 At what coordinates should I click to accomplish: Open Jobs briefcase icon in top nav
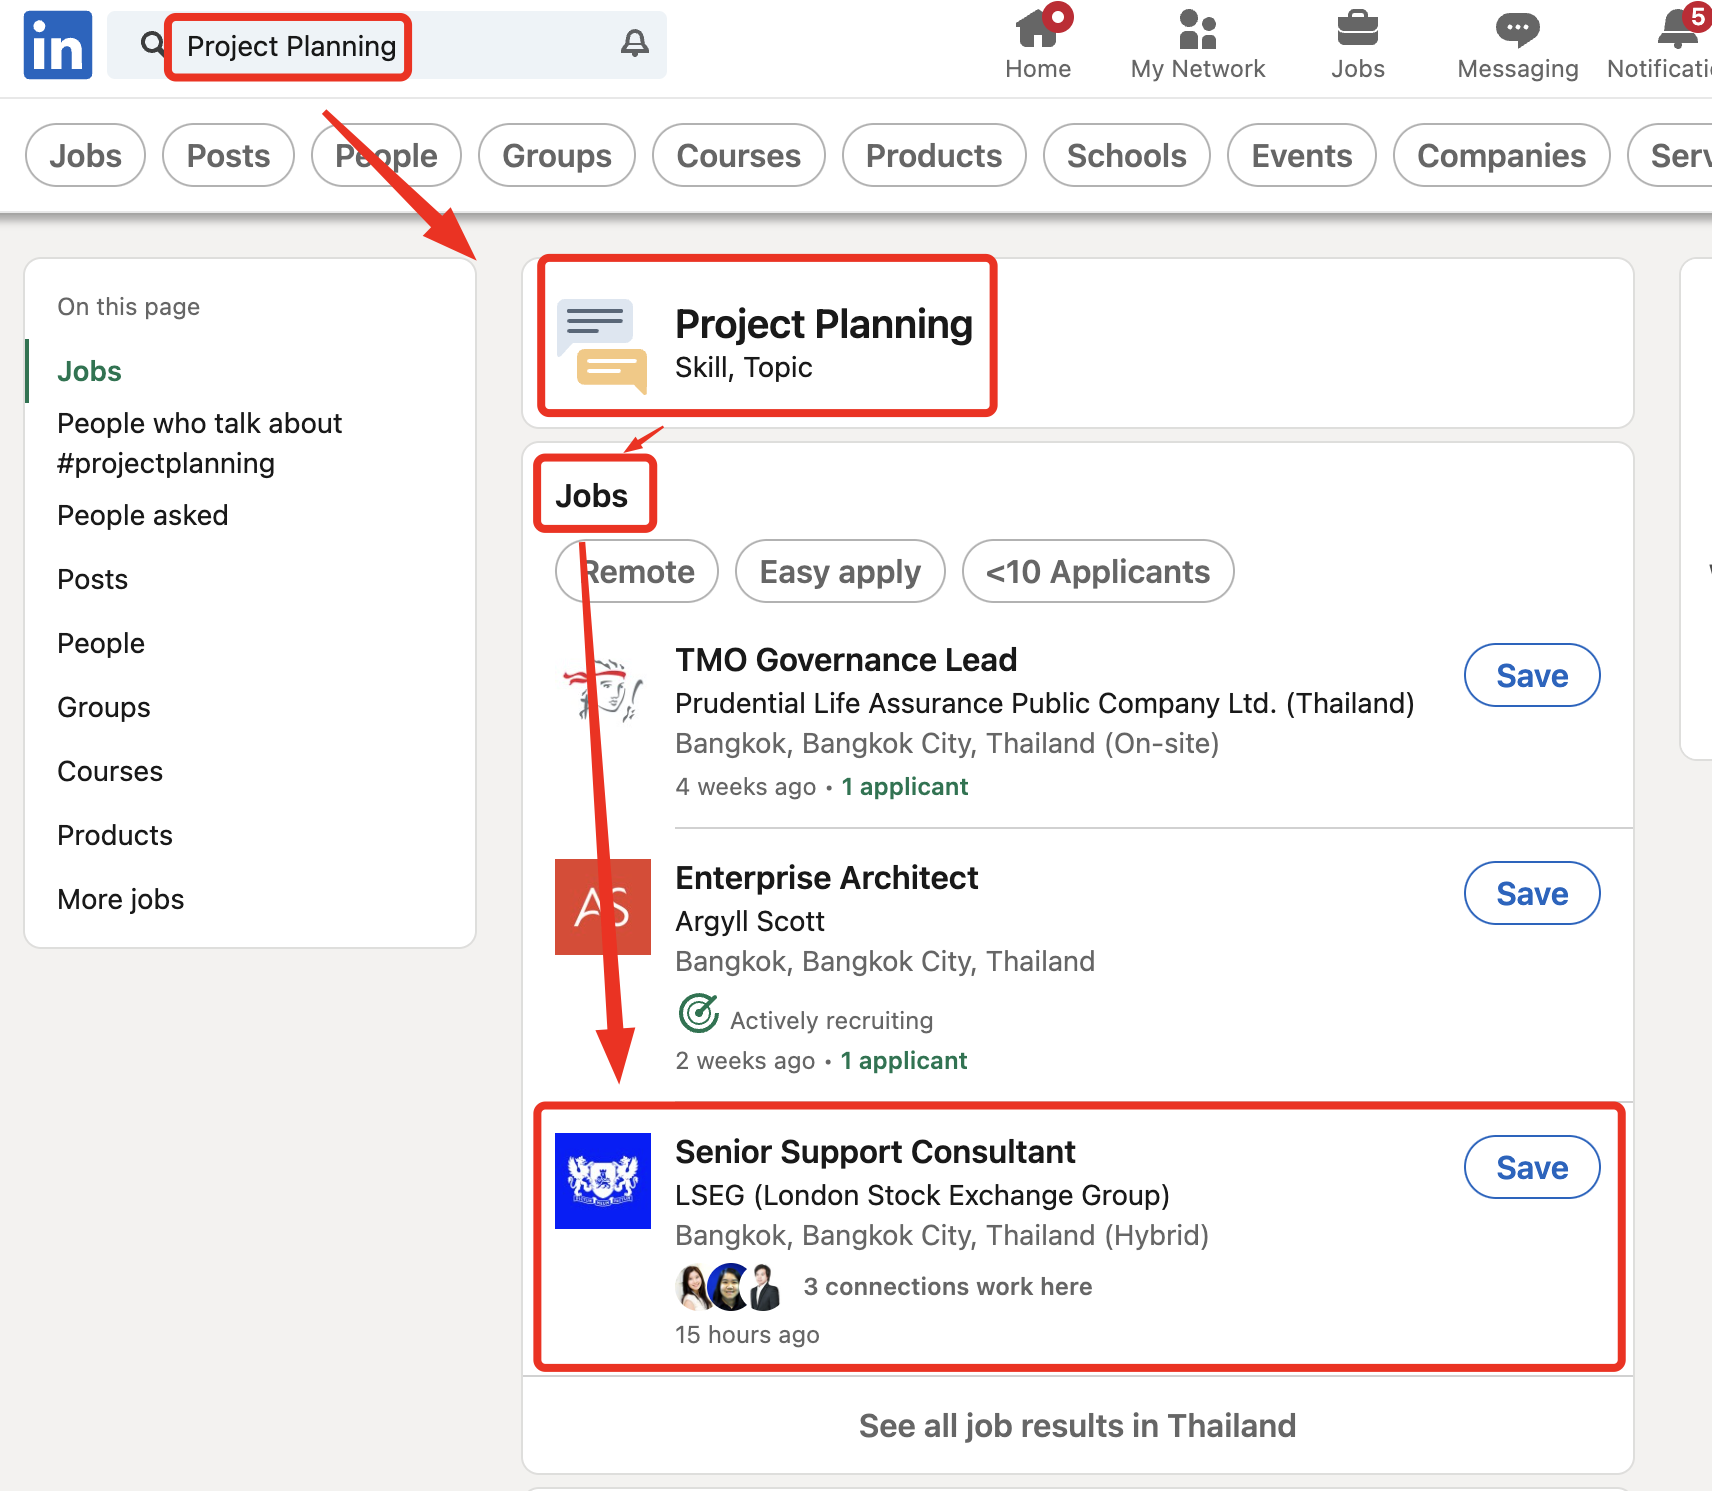point(1357,29)
